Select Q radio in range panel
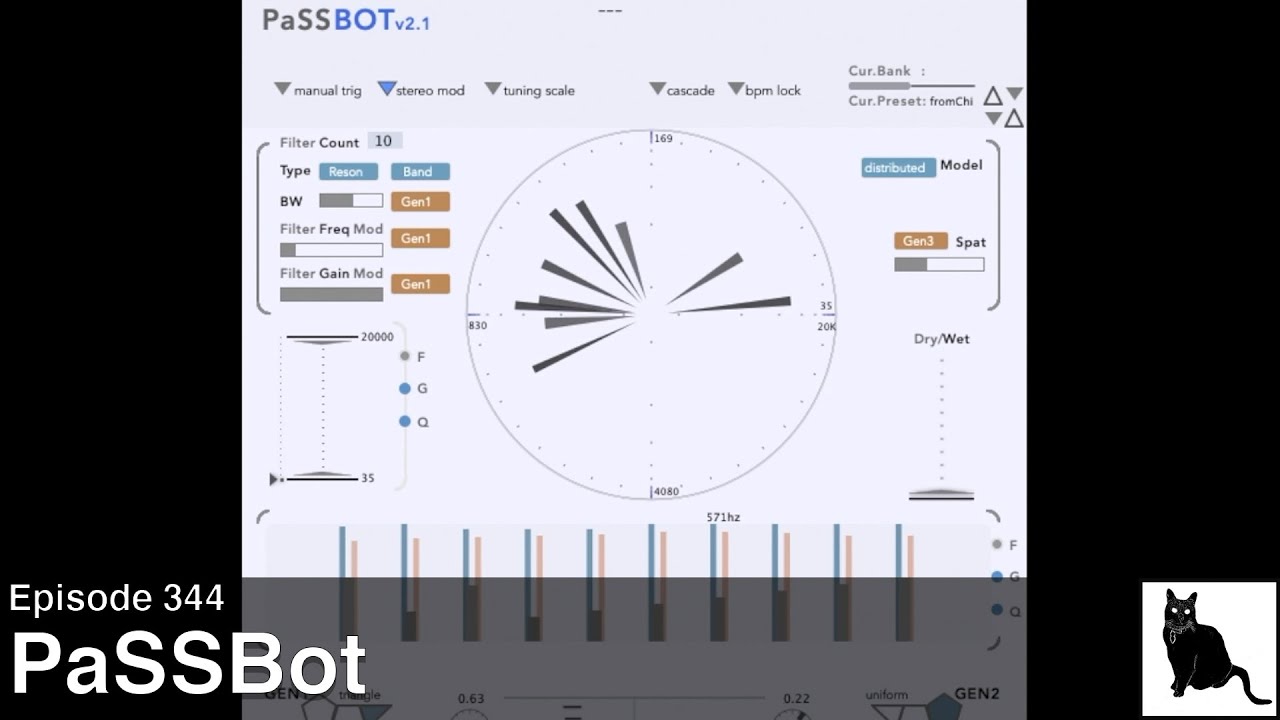1280x720 pixels. [405, 421]
